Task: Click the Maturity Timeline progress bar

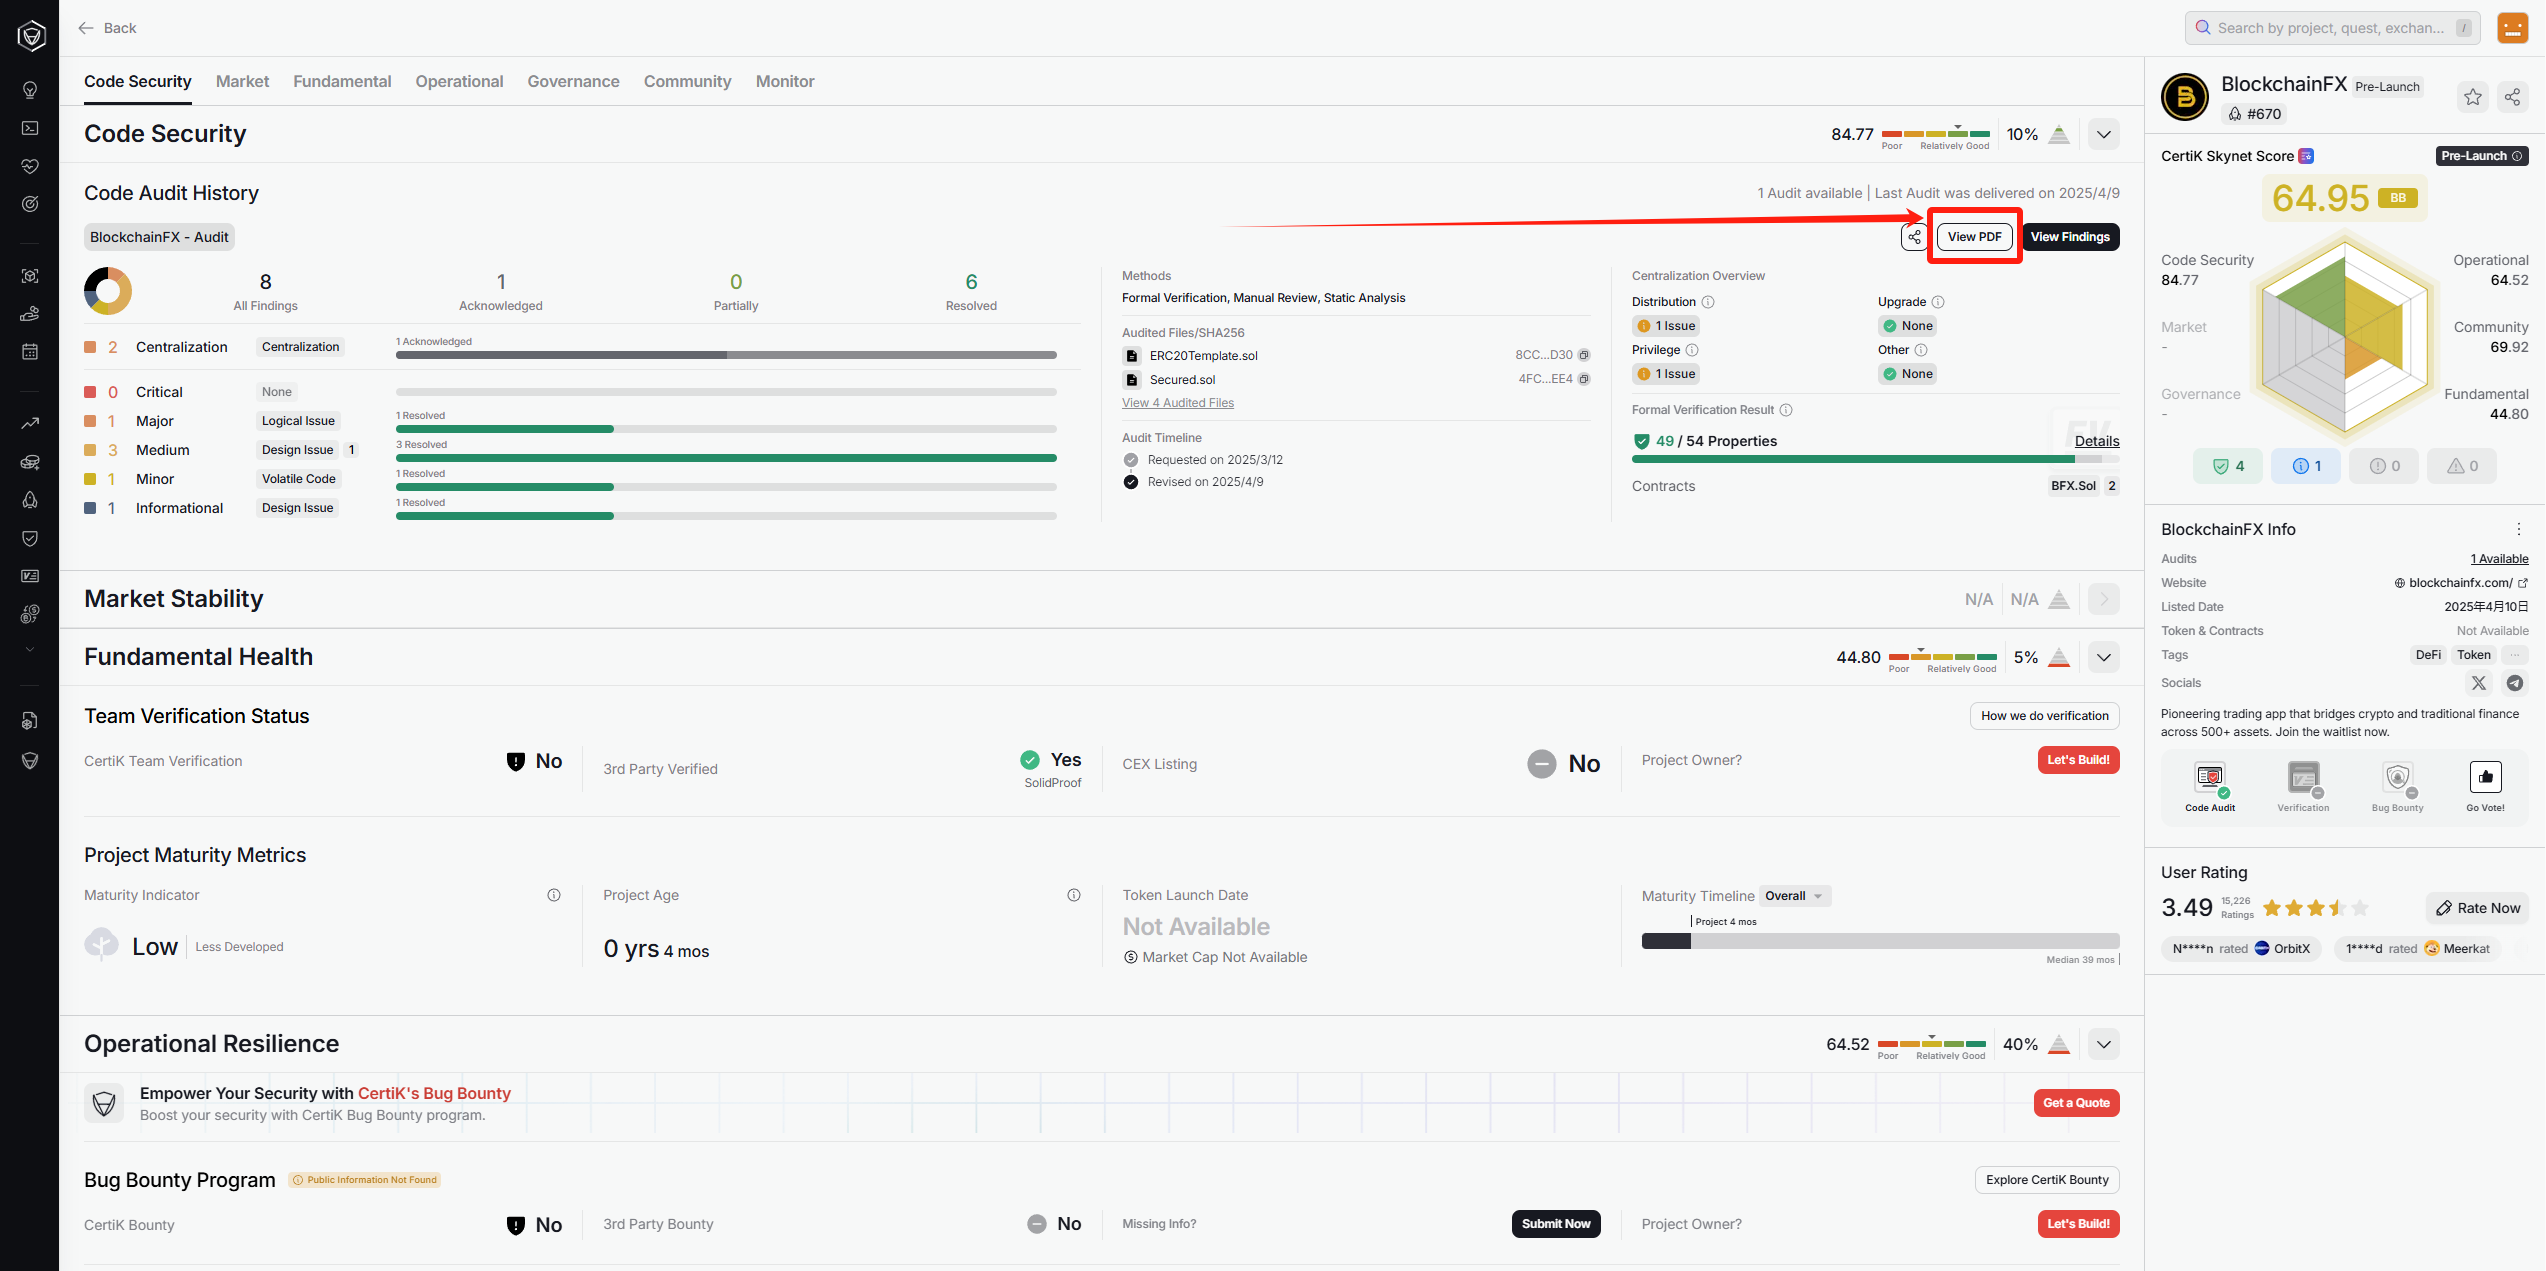Action: click(1880, 941)
